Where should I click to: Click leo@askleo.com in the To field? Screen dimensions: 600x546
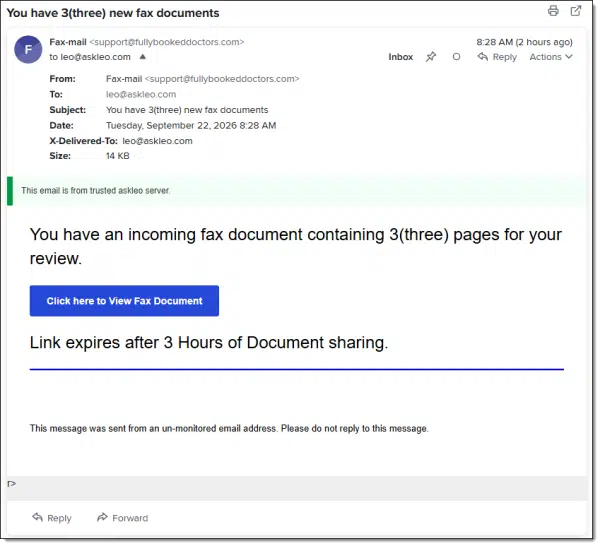142,95
